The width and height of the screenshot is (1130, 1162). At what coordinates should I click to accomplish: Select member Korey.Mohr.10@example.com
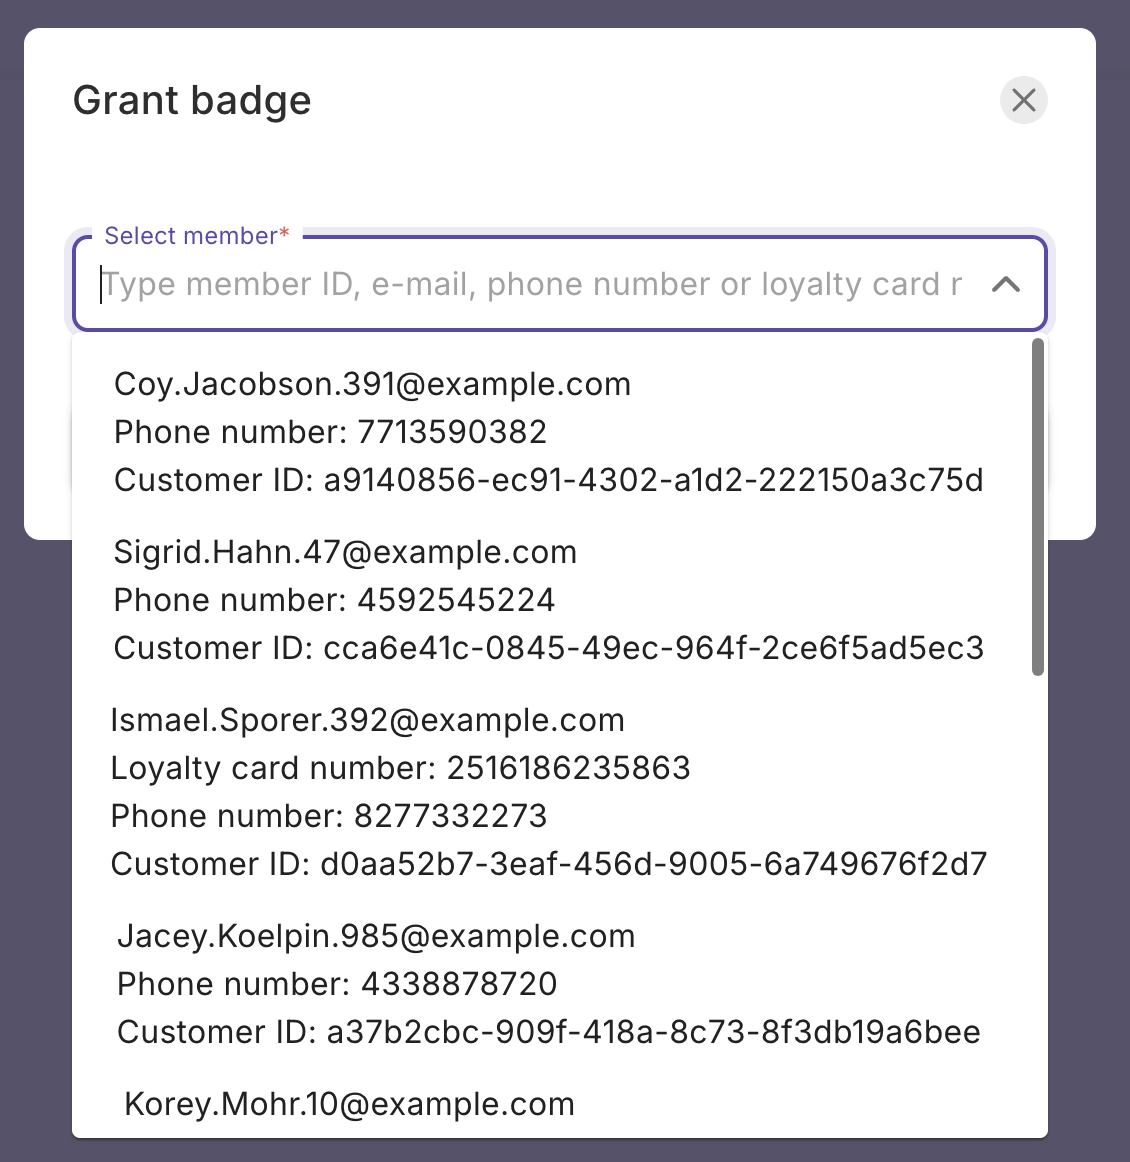point(349,1105)
